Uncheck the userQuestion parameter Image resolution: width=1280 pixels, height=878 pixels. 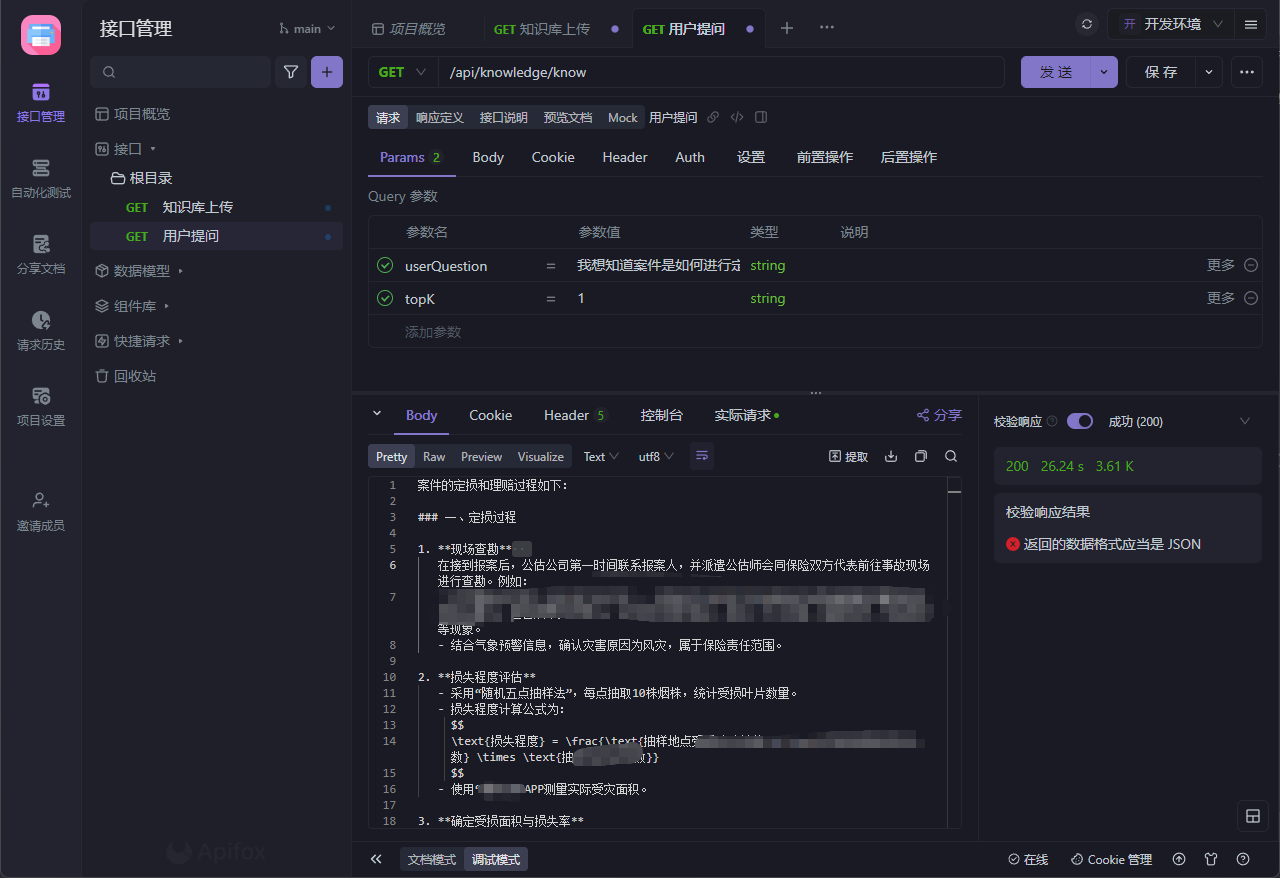point(385,266)
